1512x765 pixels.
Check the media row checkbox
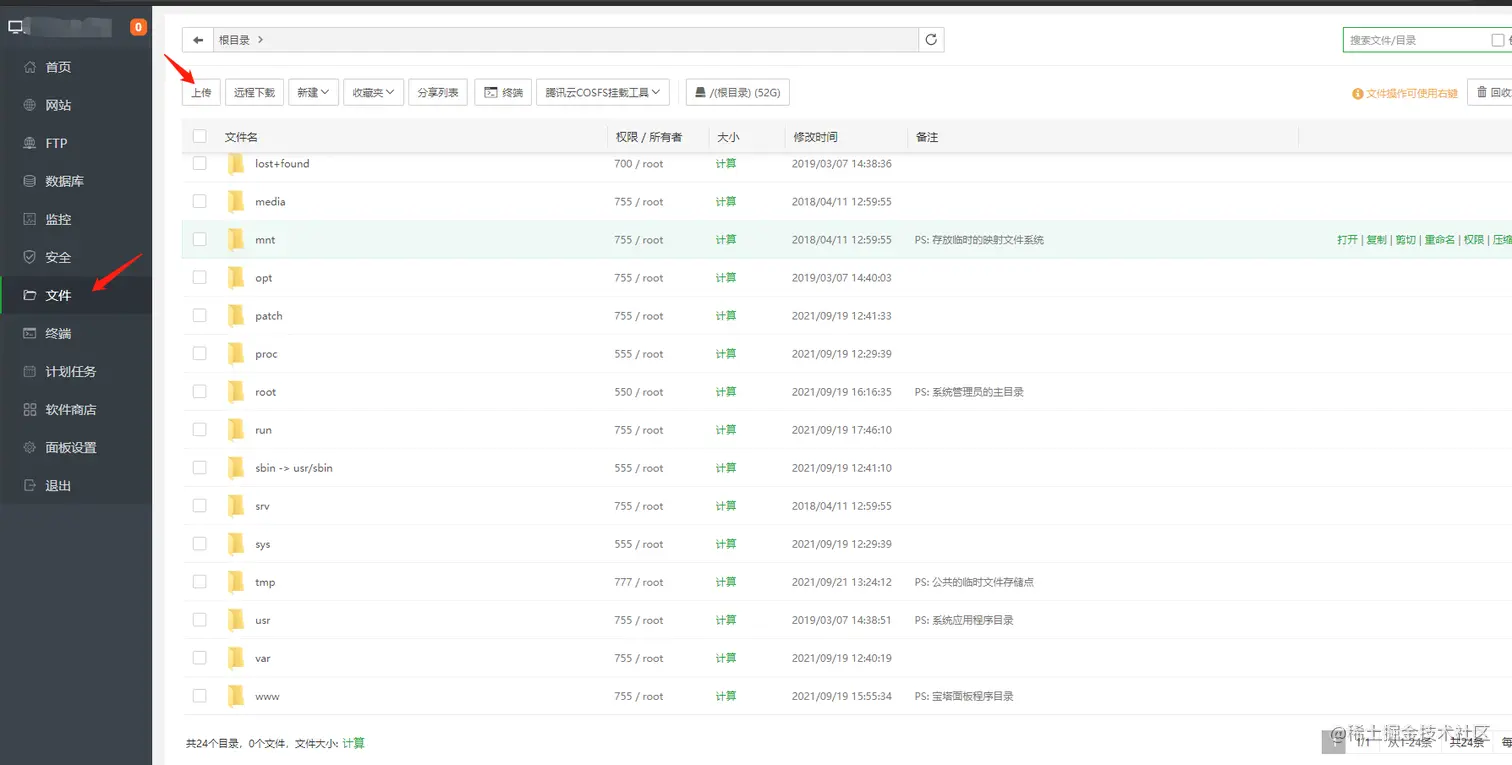(200, 201)
